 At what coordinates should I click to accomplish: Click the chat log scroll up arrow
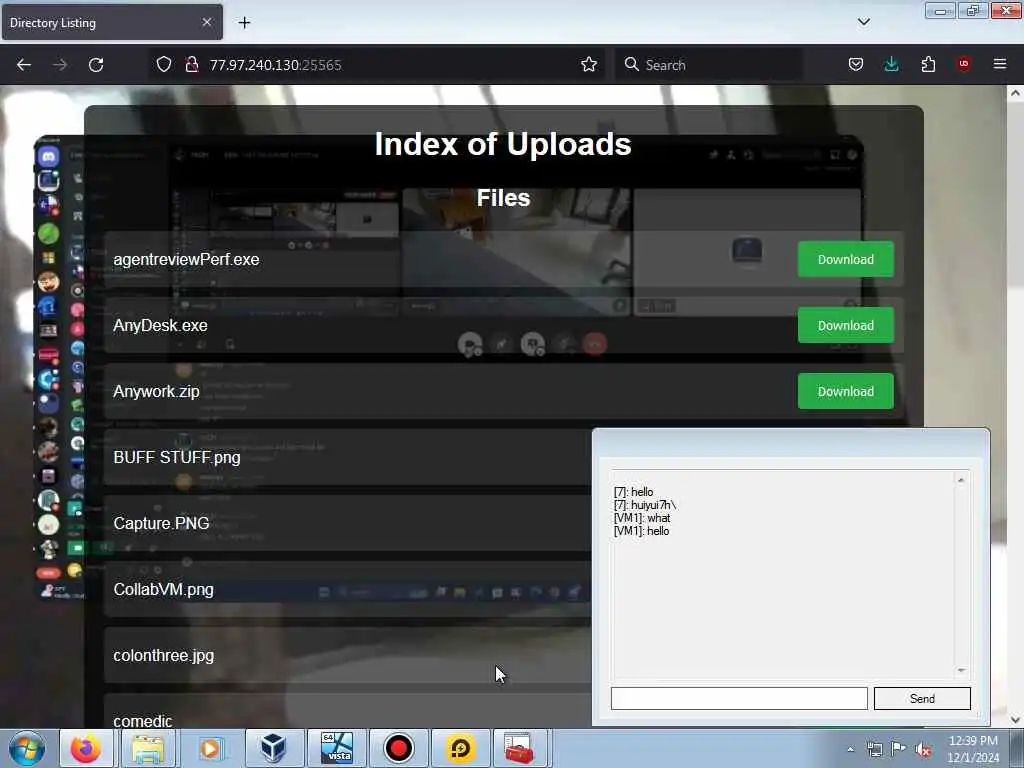click(x=961, y=479)
